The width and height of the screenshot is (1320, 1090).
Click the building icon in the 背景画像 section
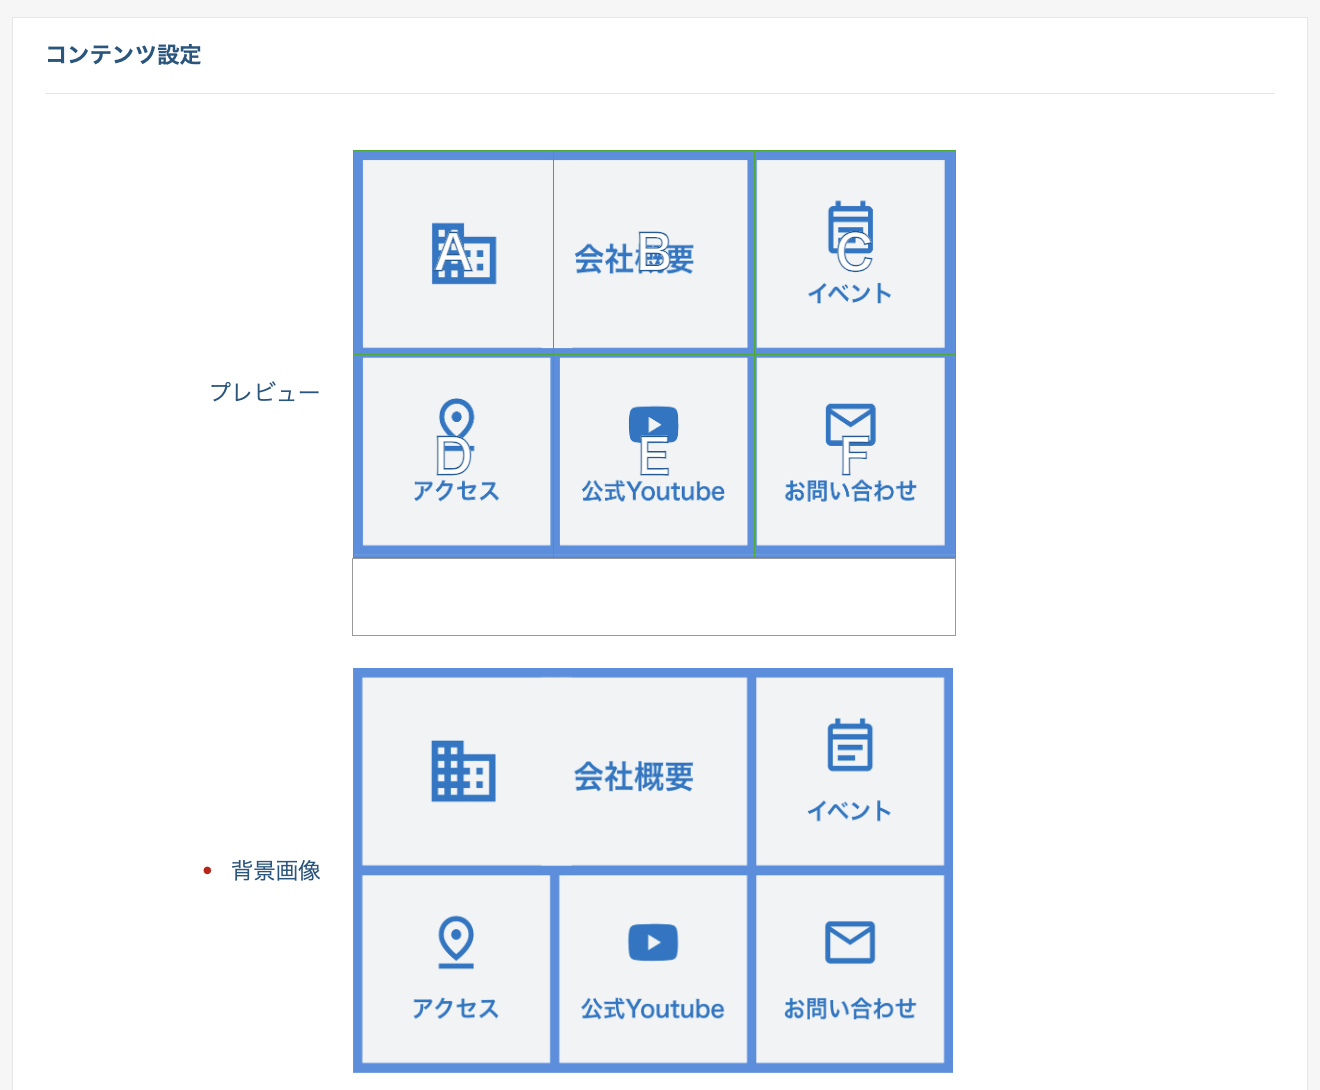click(462, 770)
